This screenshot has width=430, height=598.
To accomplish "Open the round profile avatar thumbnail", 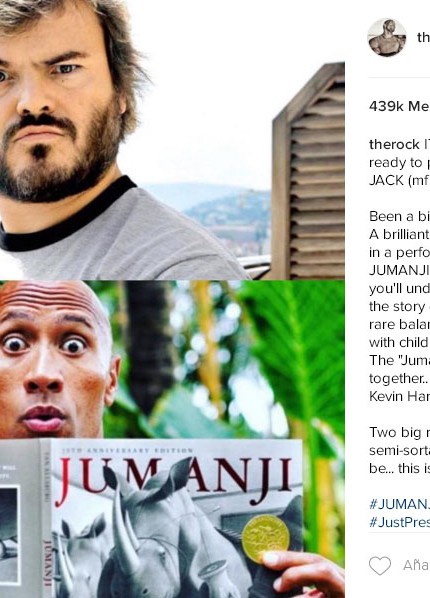I will 387,37.
